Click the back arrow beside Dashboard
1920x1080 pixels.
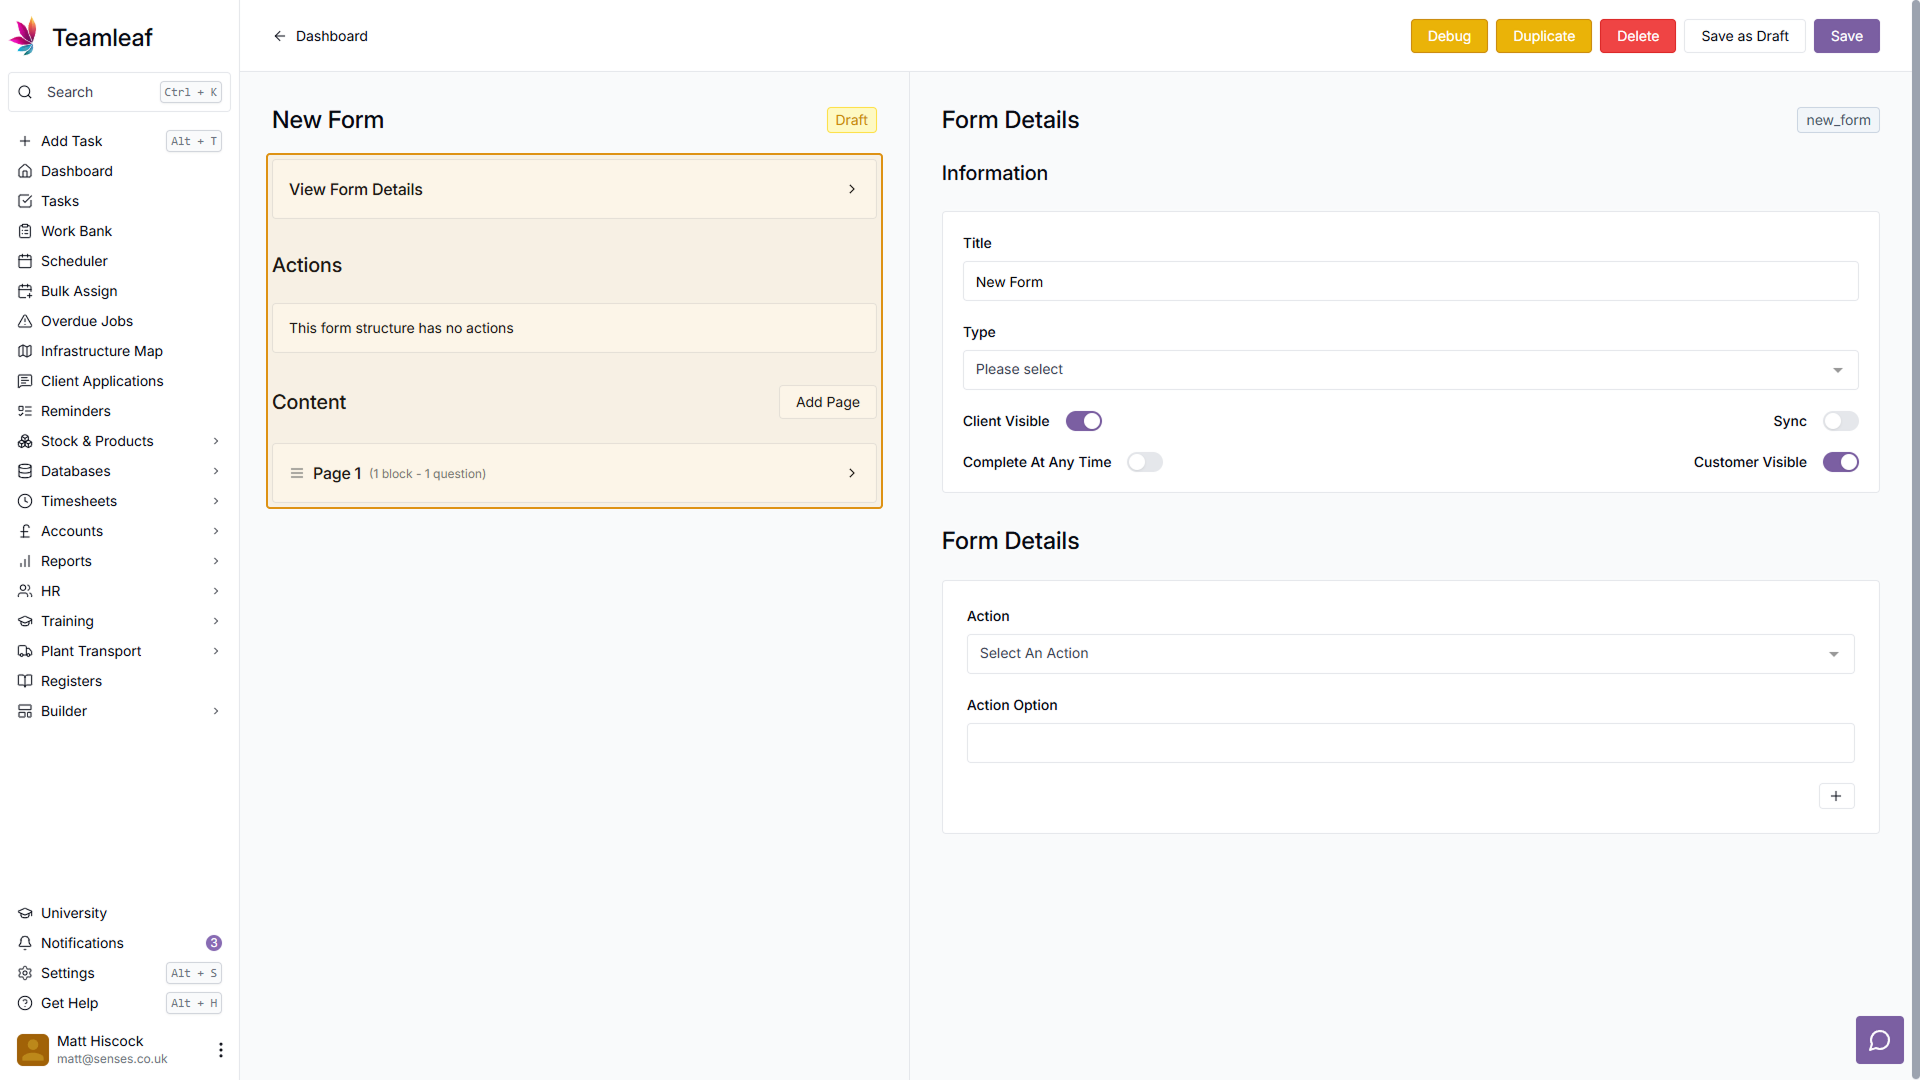pyautogui.click(x=280, y=36)
